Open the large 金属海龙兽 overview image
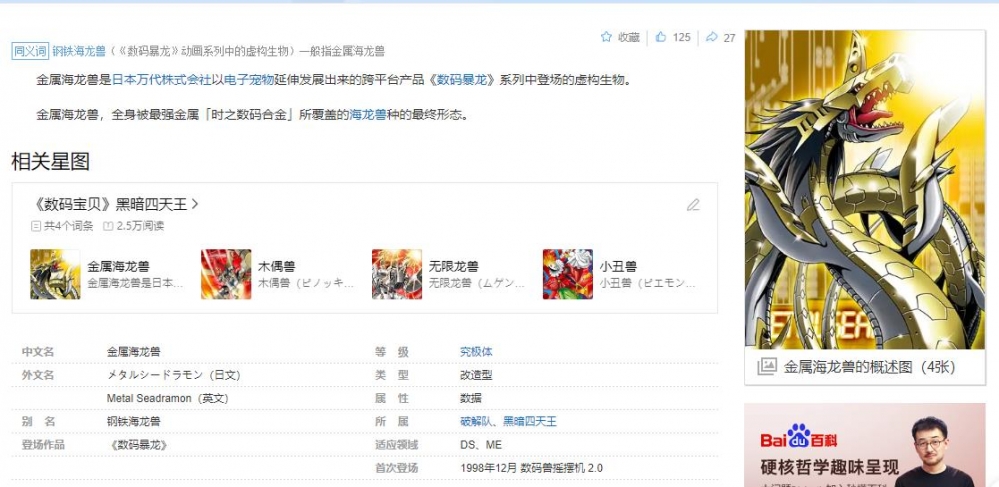 865,189
